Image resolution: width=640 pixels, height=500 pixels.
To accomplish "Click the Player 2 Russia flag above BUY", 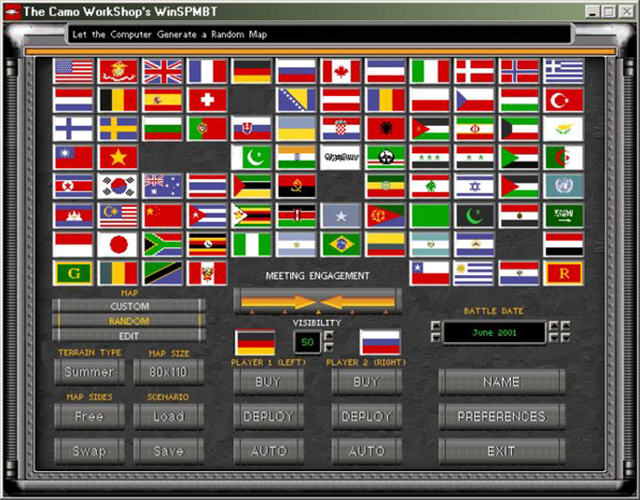I will [380, 342].
